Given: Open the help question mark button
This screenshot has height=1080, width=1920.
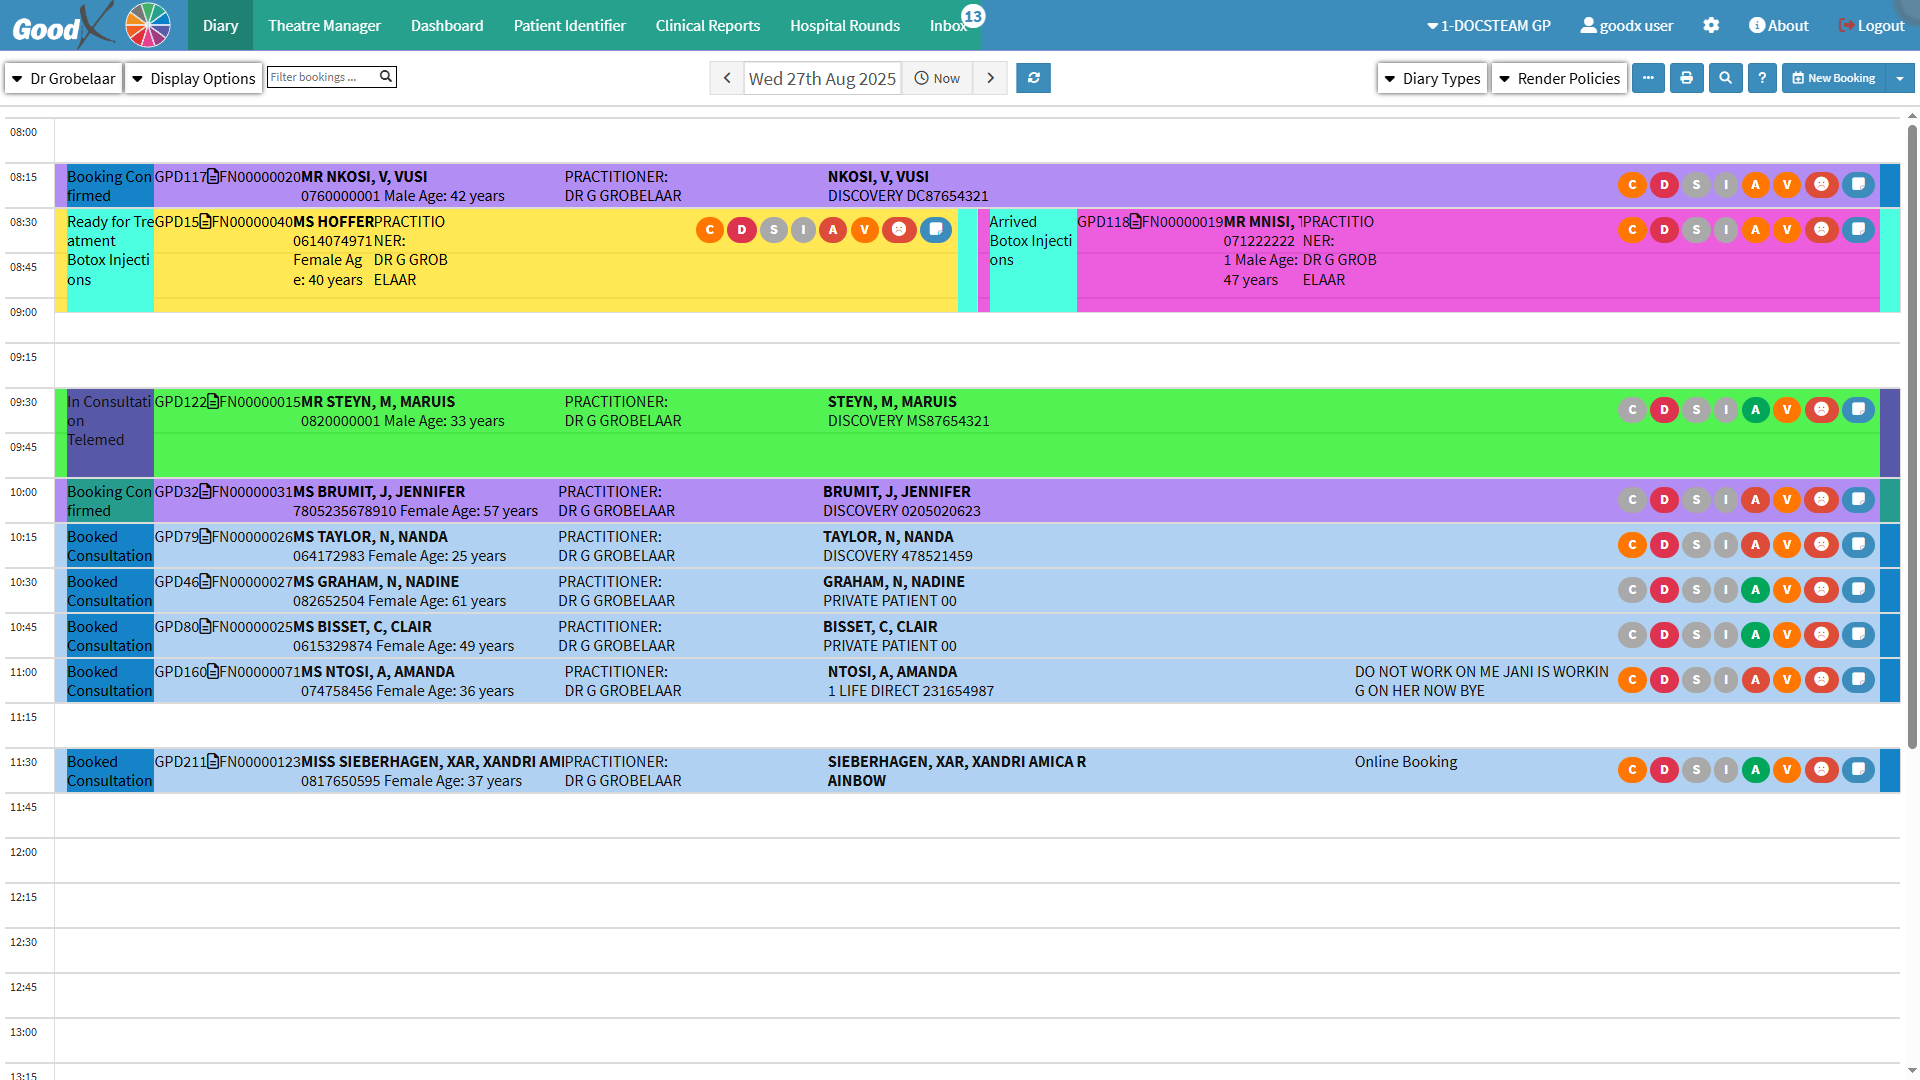Looking at the screenshot, I should [1762, 78].
